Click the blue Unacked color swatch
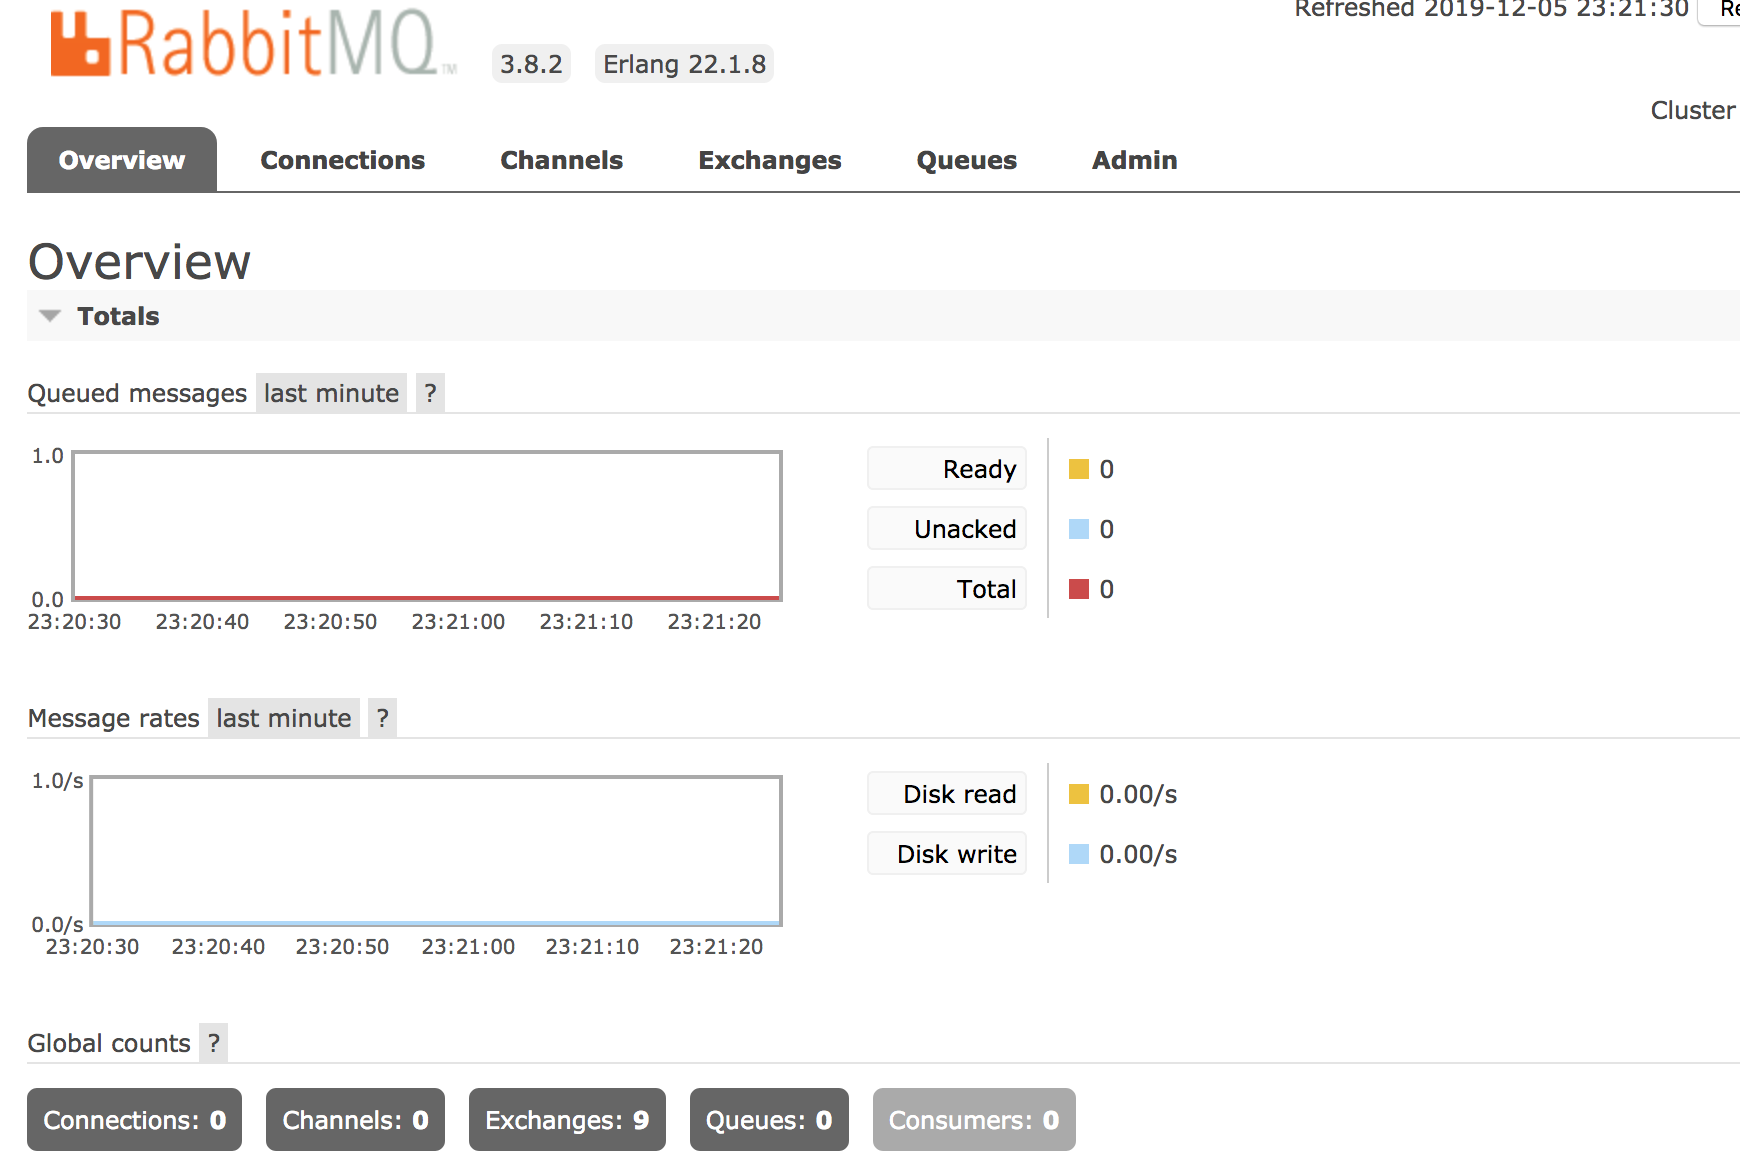1740x1172 pixels. click(x=1079, y=529)
